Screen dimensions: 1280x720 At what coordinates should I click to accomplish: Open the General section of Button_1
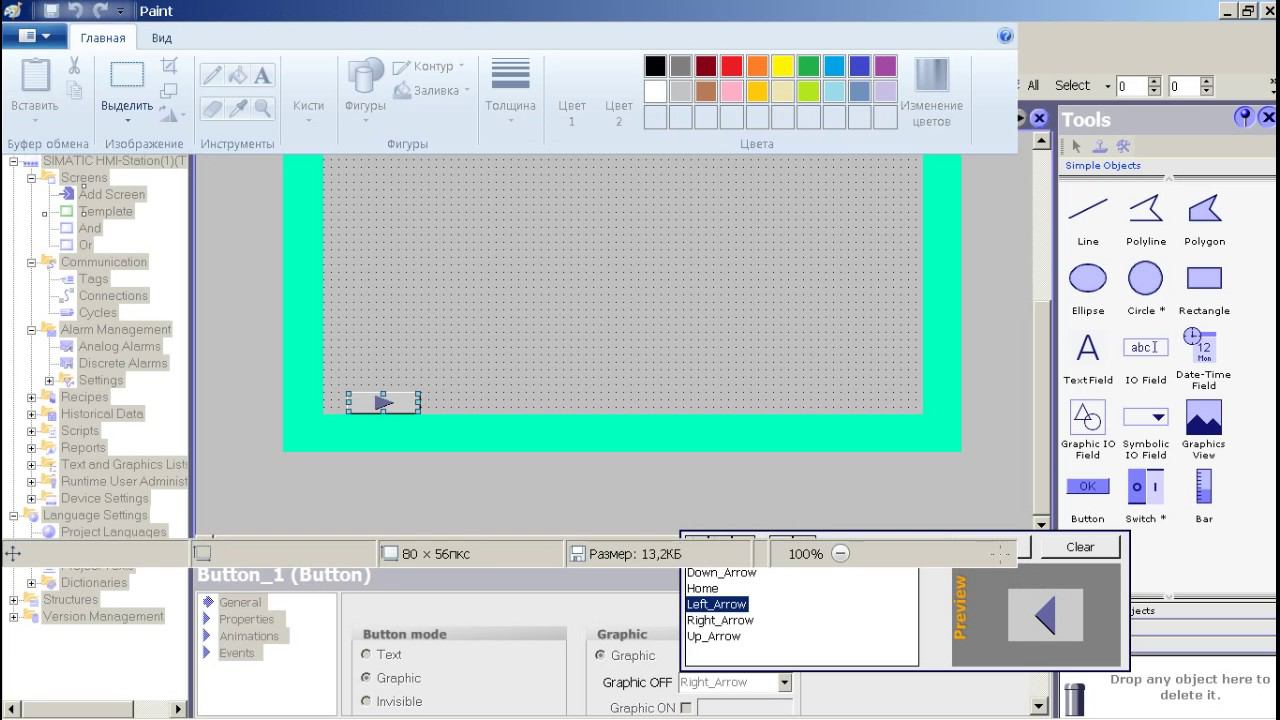[x=240, y=602]
